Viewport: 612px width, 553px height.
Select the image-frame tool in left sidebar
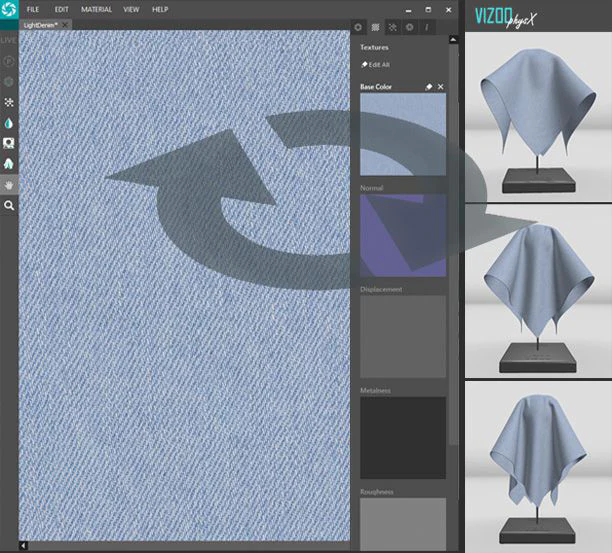click(x=9, y=143)
